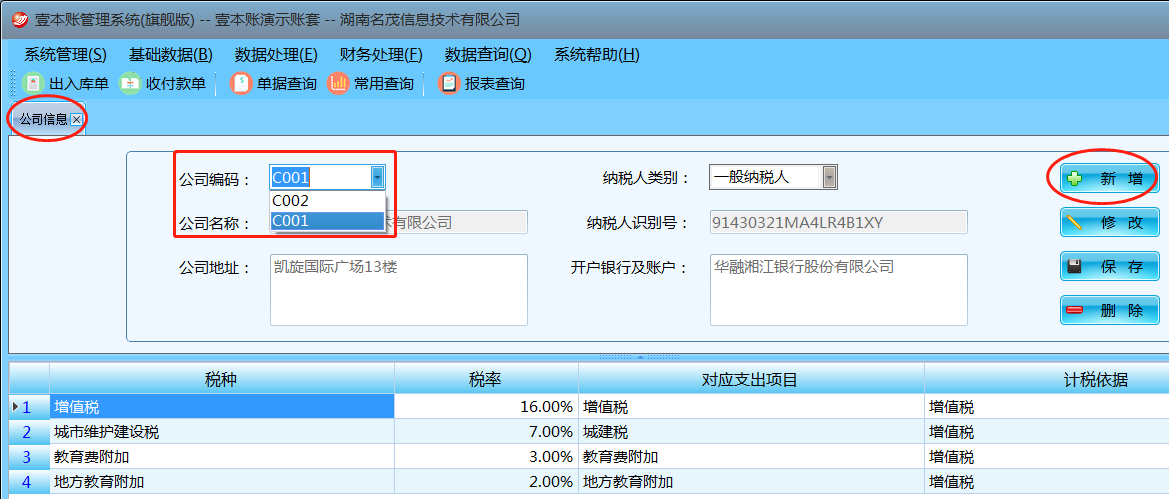Click the 删除 button

(x=1109, y=310)
